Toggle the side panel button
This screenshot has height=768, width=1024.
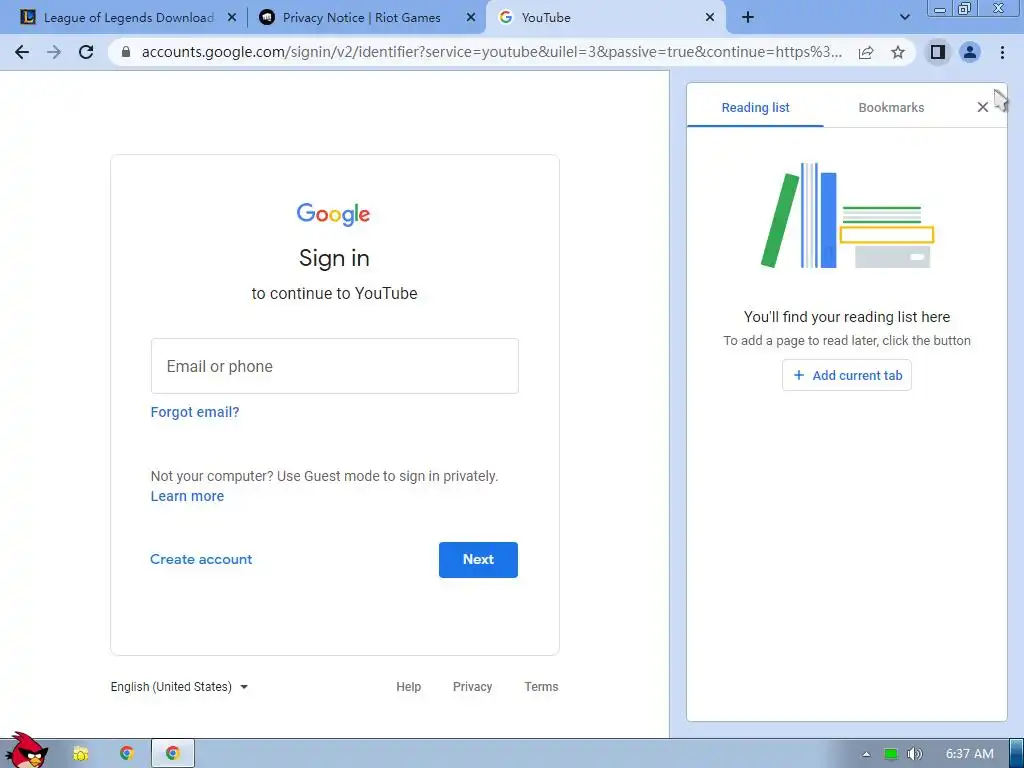[938, 52]
